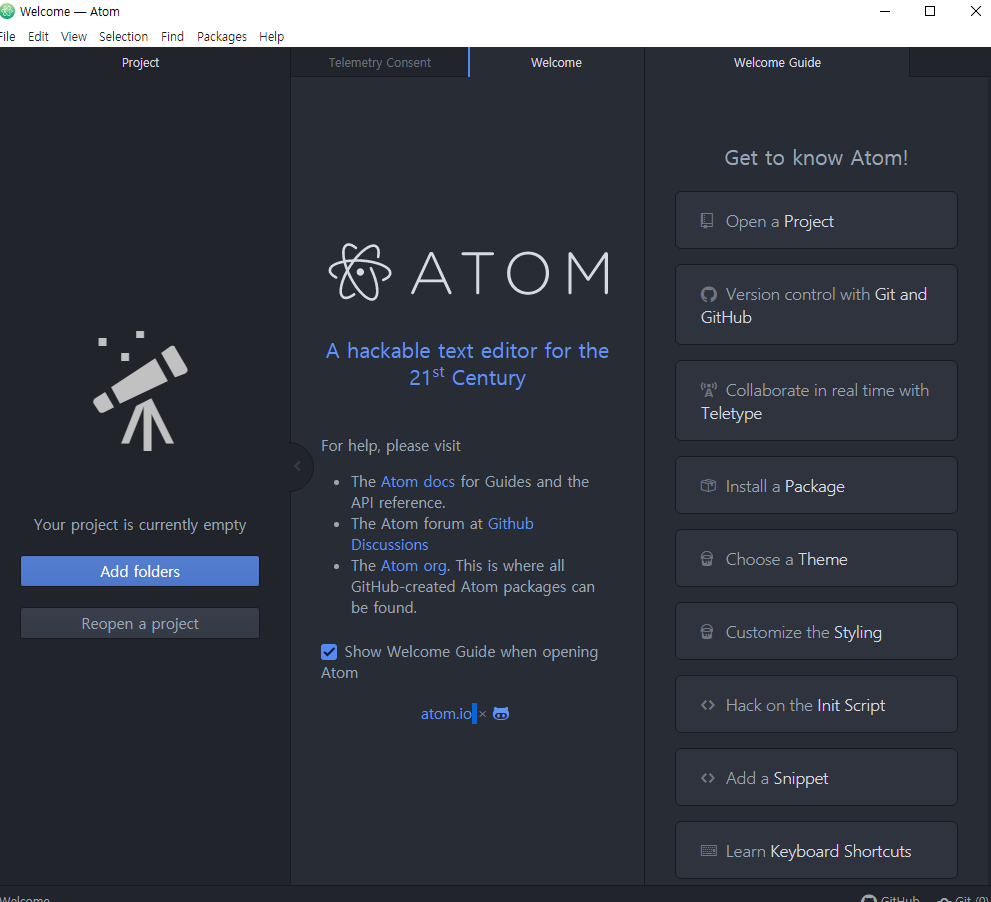Click the Add folders button
Viewport: 991px width, 902px height.
[x=140, y=571]
